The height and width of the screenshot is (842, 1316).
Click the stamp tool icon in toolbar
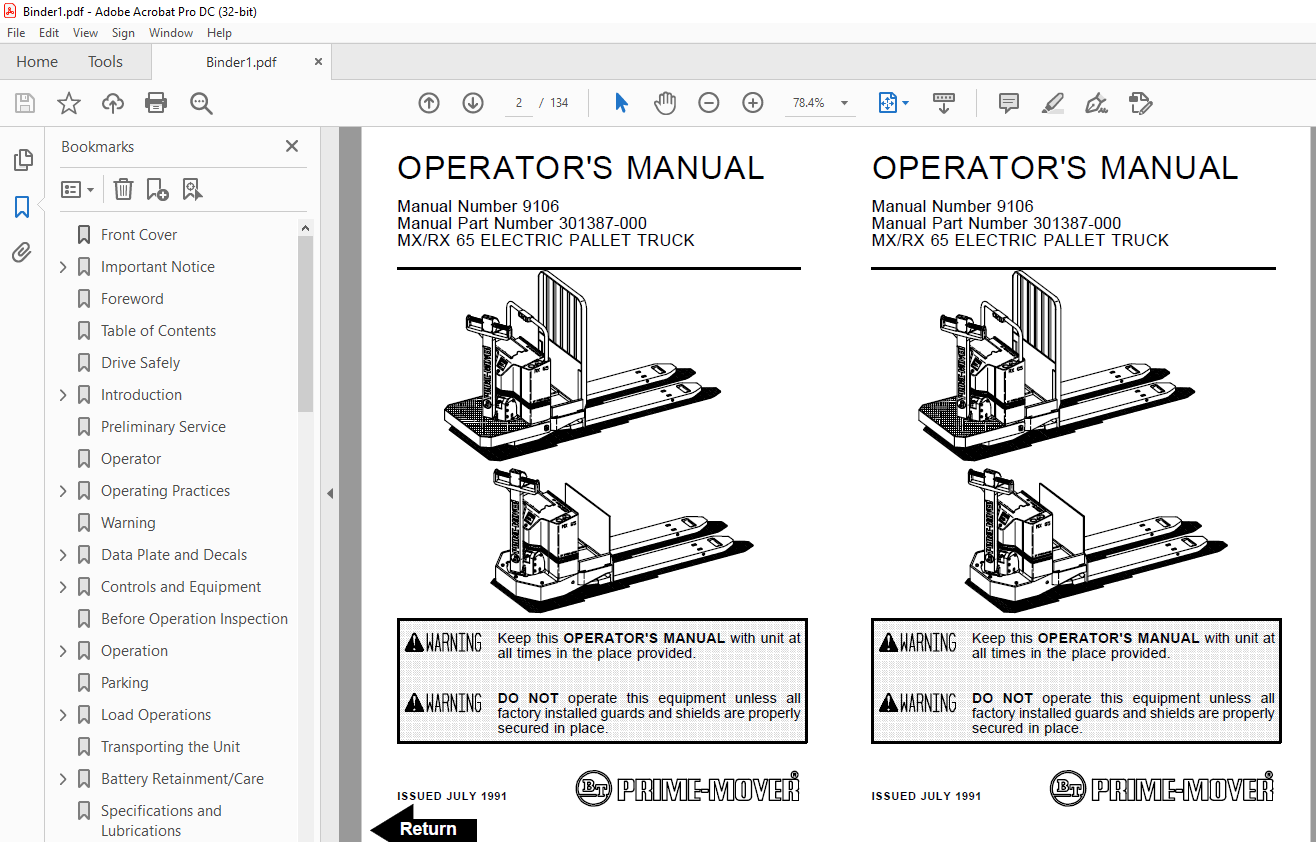(1141, 103)
